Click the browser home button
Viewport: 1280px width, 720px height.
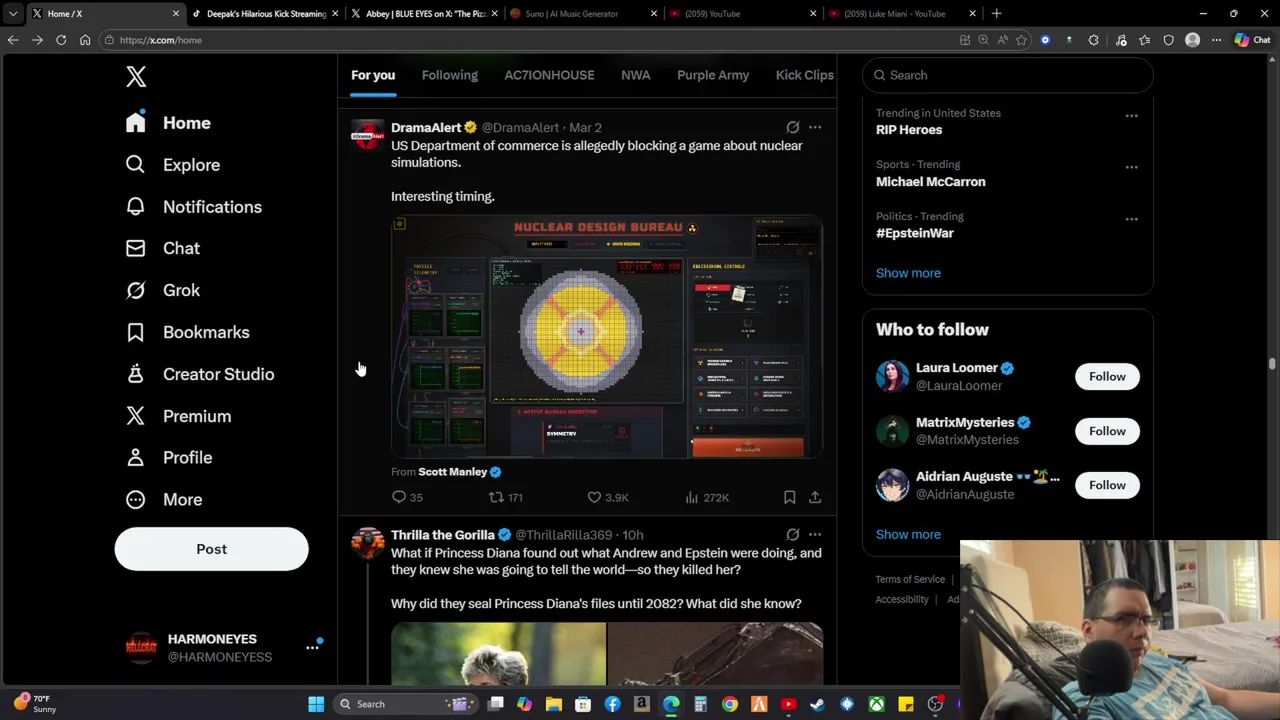(85, 40)
